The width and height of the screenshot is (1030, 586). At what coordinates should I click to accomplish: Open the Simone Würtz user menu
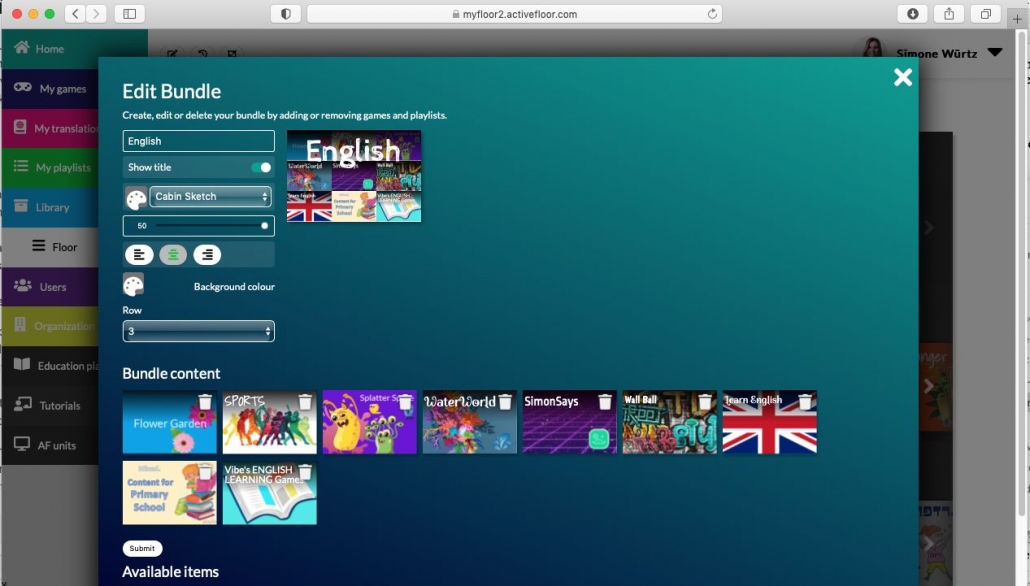click(x=994, y=53)
